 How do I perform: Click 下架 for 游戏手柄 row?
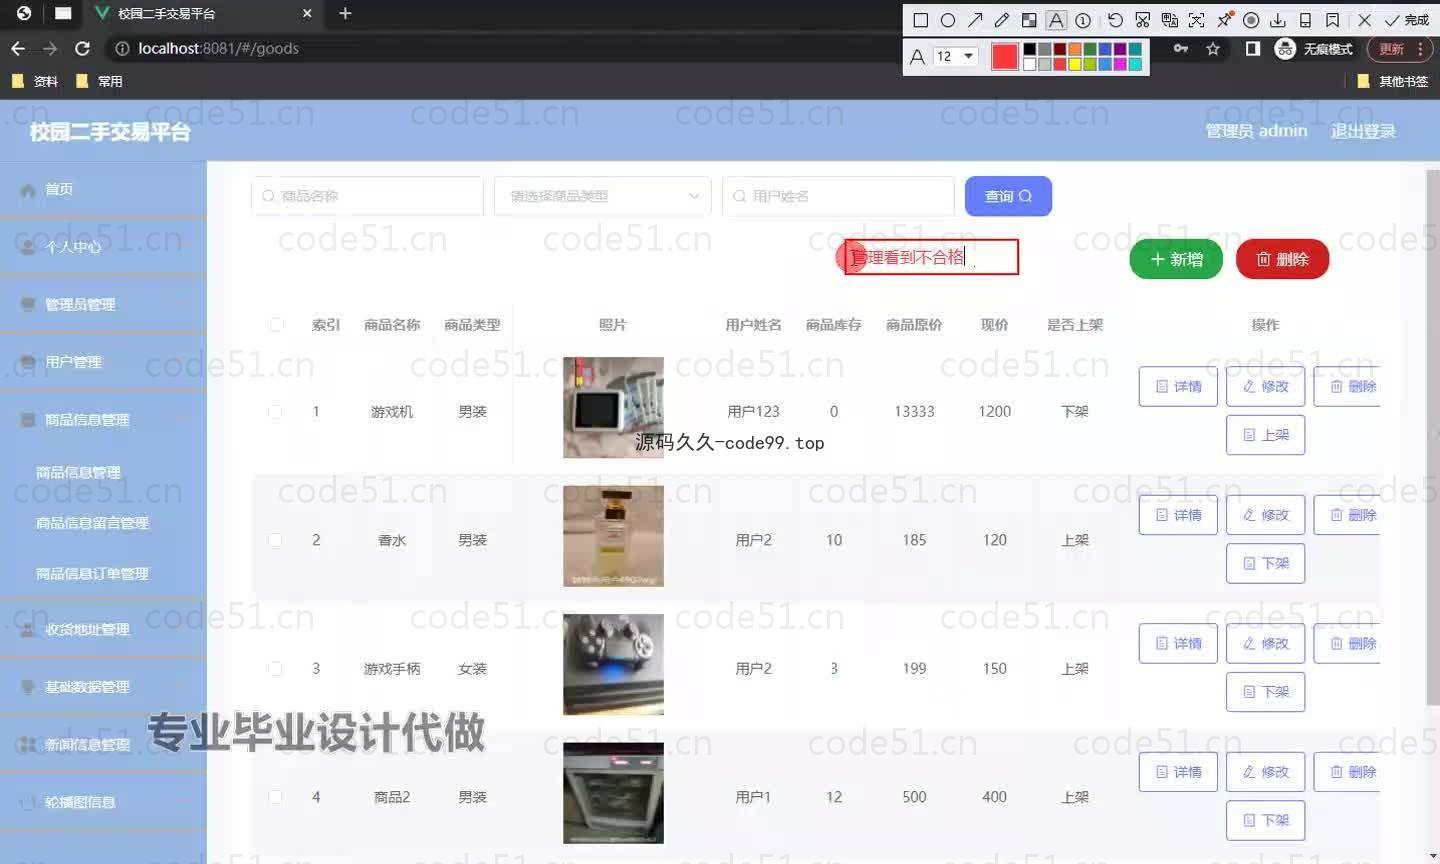click(x=1265, y=692)
